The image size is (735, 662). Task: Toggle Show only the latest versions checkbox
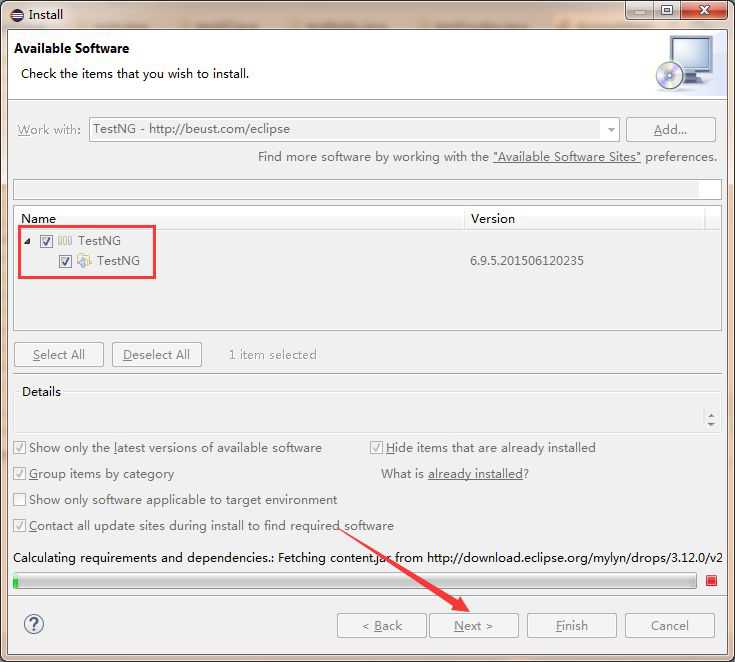[x=20, y=448]
